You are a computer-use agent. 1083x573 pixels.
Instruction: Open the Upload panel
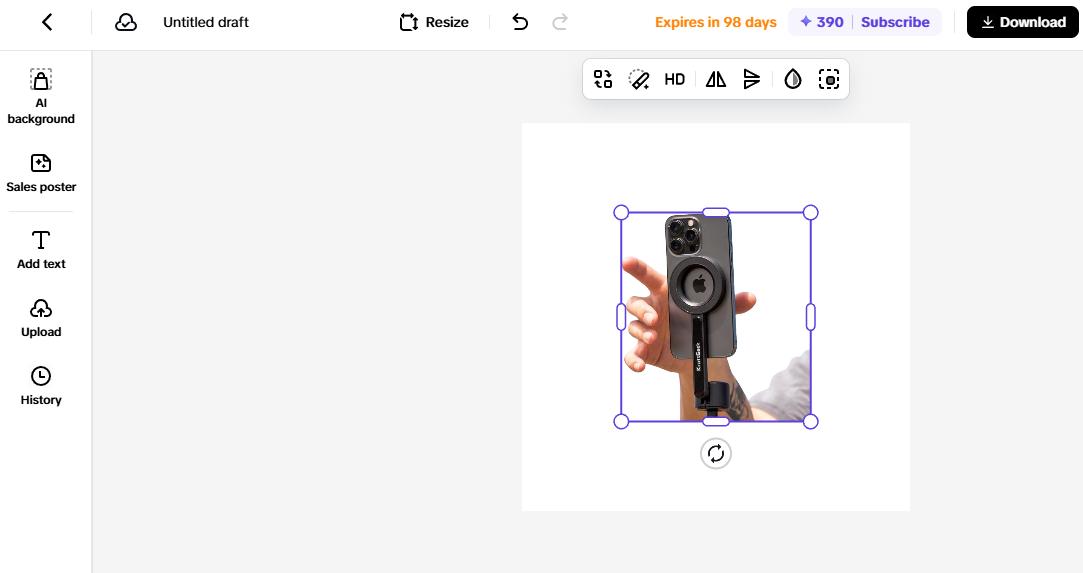pyautogui.click(x=41, y=318)
